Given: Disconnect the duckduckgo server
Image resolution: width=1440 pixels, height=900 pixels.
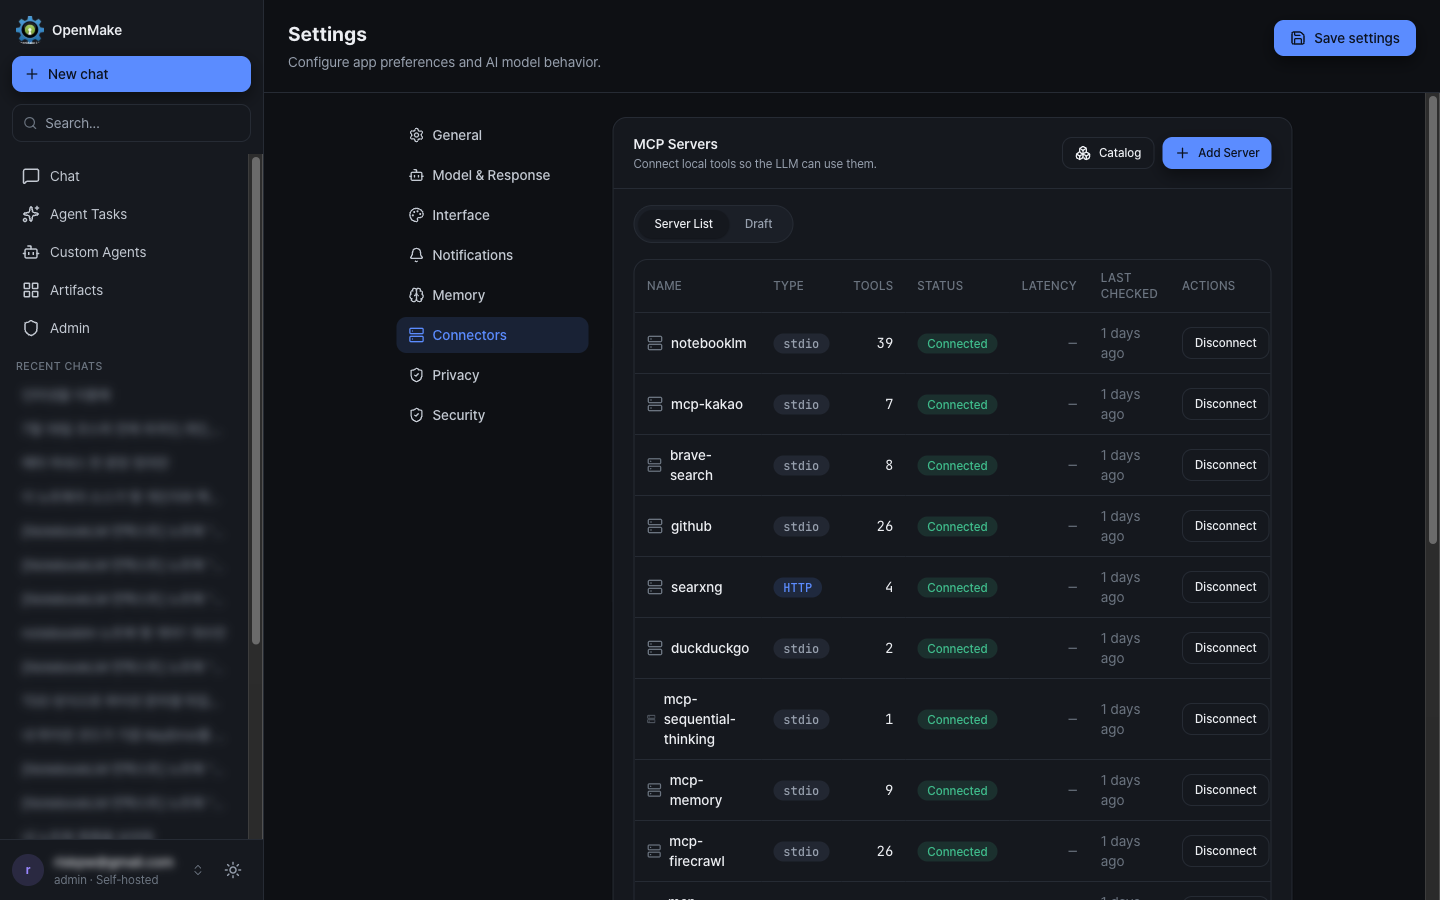Looking at the screenshot, I should click(x=1225, y=648).
